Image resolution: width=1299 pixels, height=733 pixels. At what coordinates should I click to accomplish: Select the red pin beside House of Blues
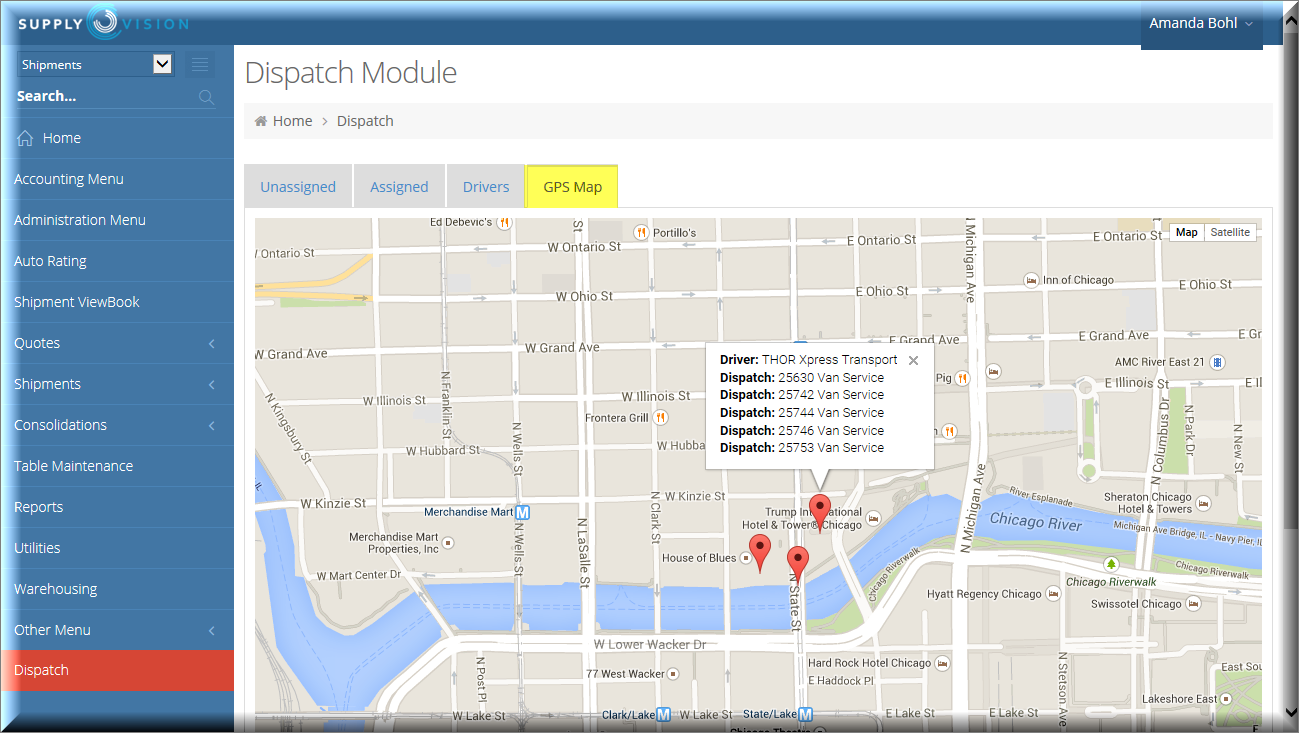tap(760, 553)
